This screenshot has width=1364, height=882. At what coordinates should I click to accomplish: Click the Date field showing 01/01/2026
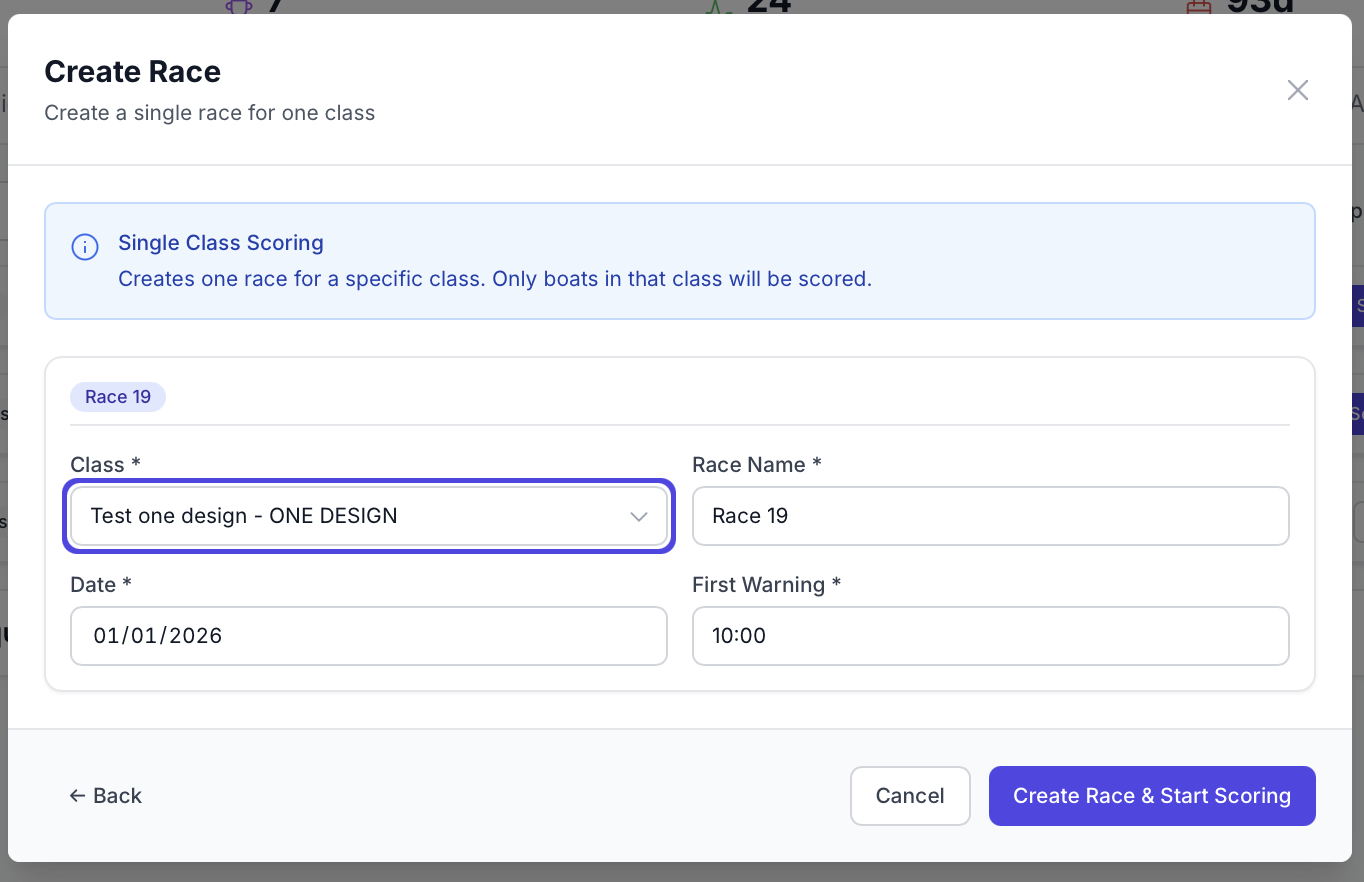[368, 636]
